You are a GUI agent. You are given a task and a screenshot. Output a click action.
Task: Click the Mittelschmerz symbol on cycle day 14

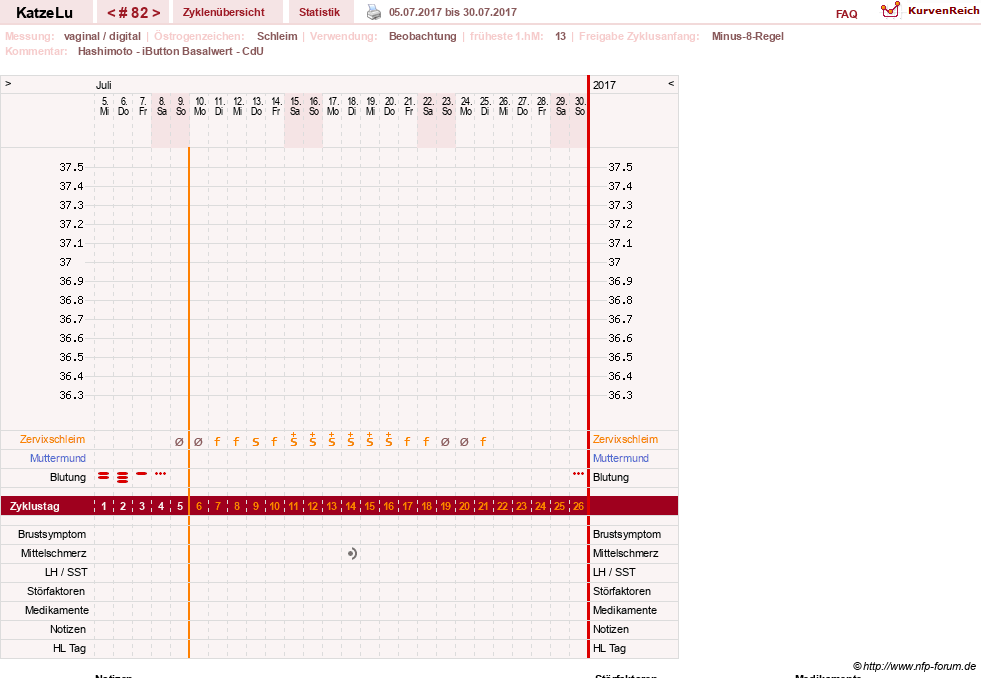353,554
